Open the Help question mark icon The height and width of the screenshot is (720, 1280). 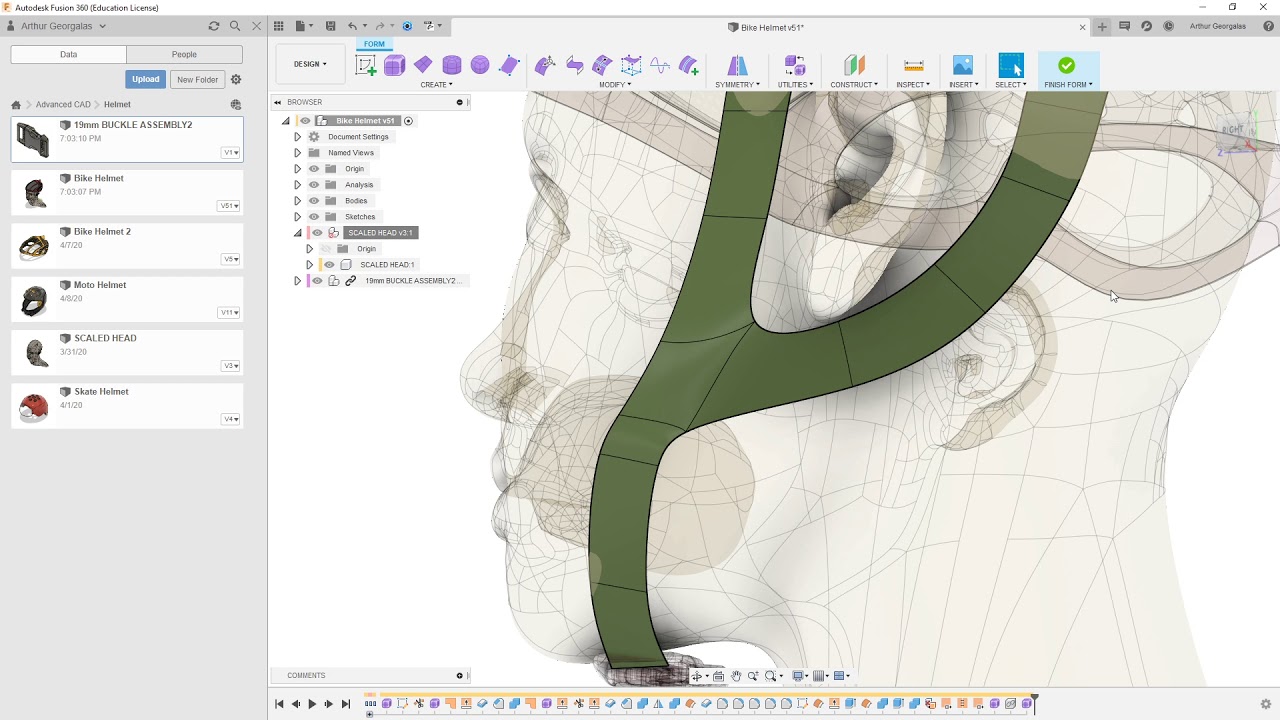pos(1268,26)
